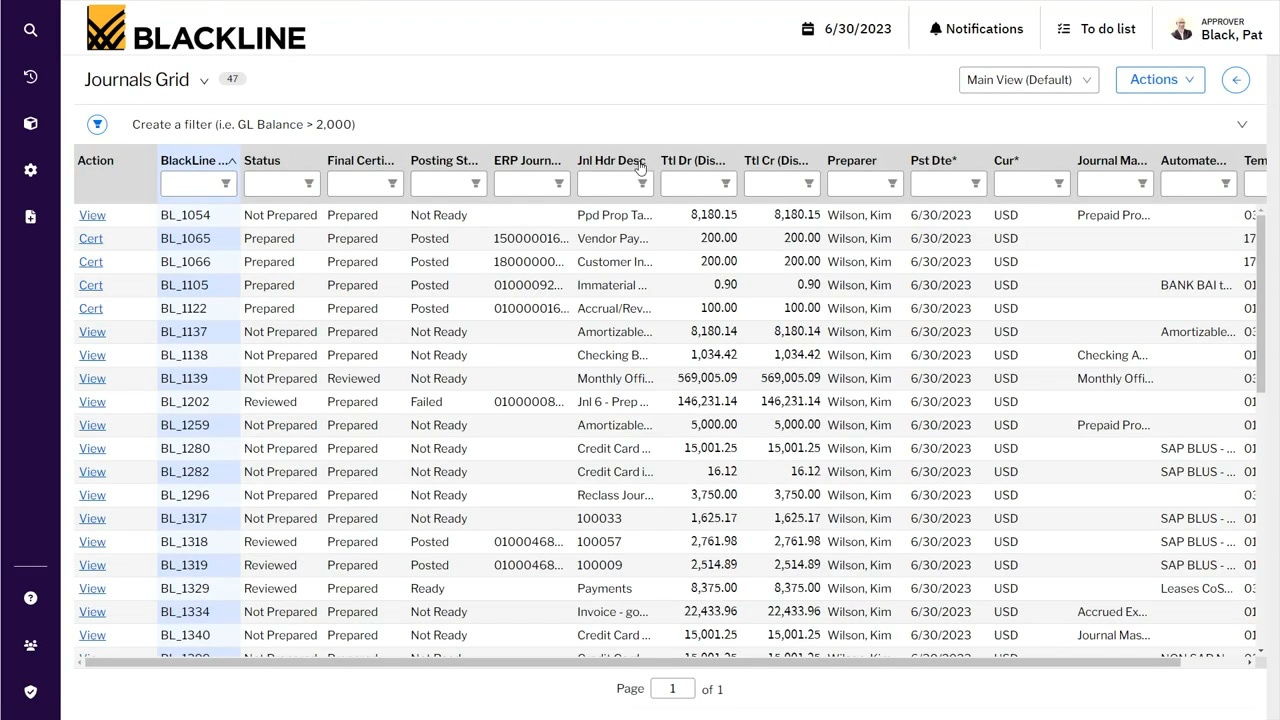Click View link for BL_1329
The image size is (1280, 720).
[92, 588]
